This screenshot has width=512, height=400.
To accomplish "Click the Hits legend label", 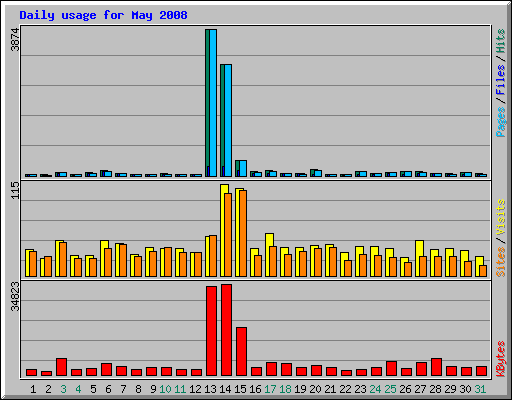I will 501,41.
